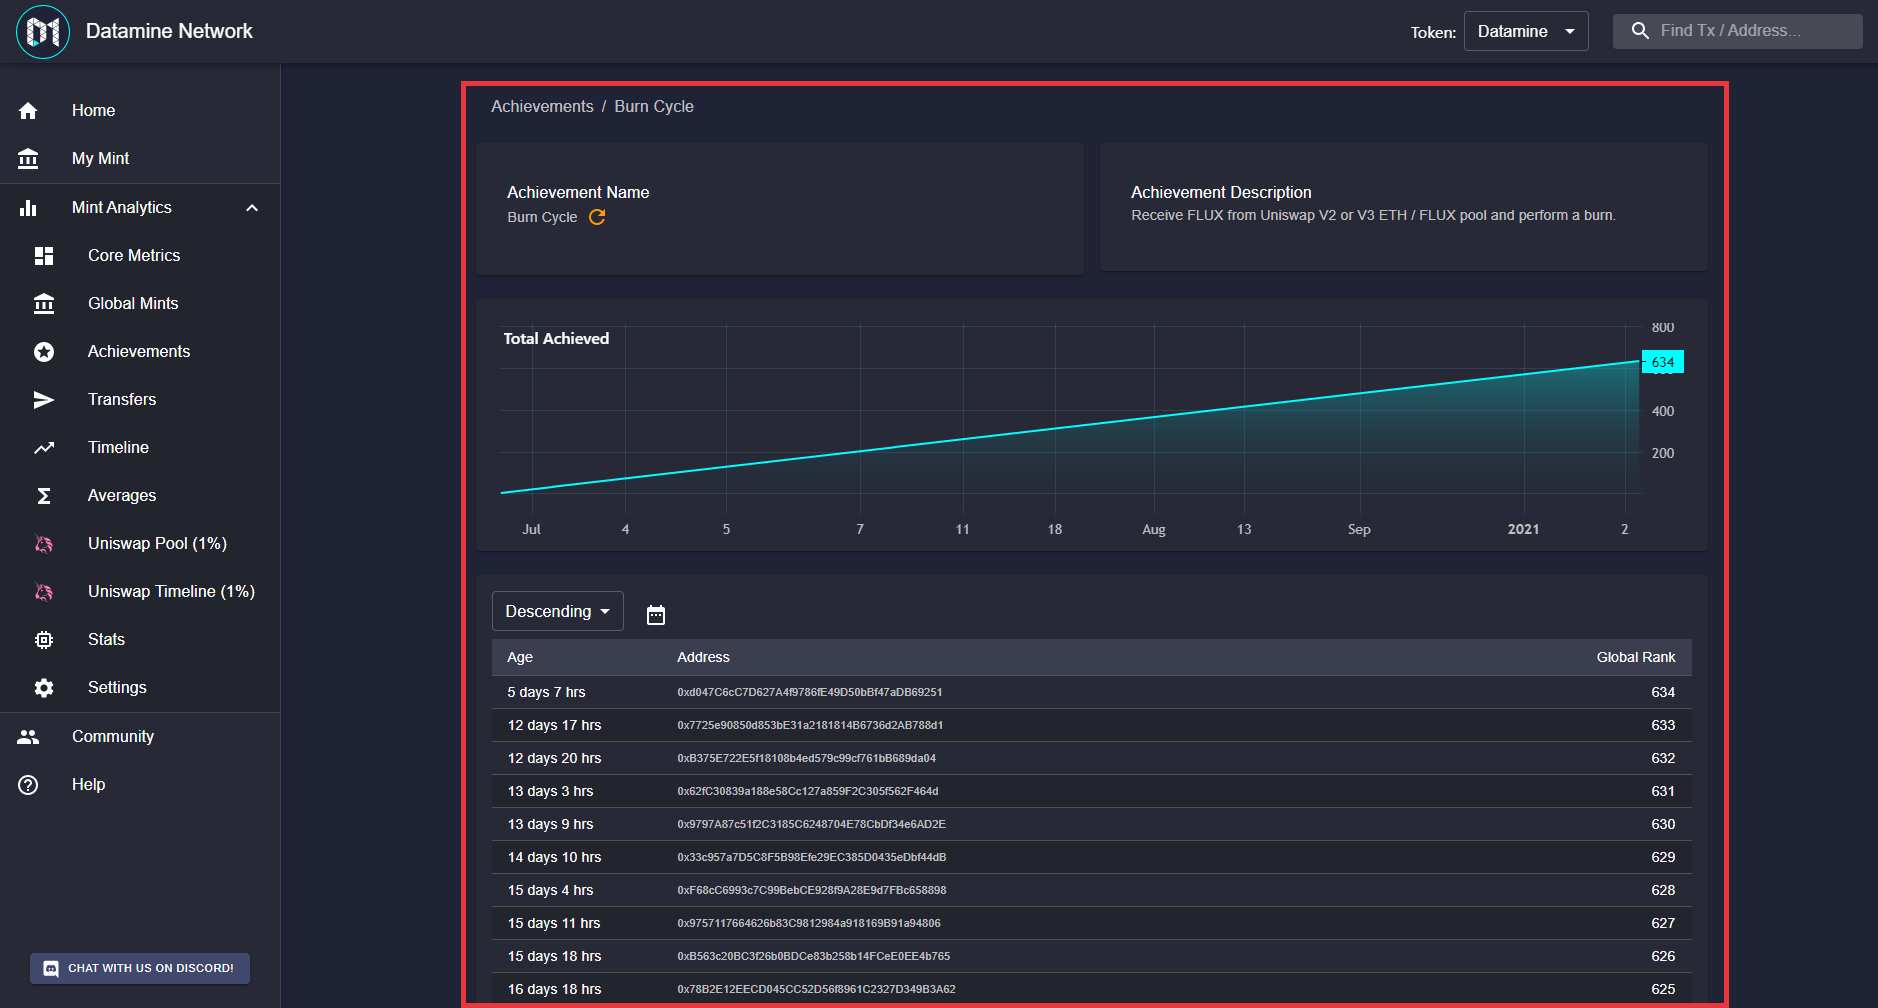
Task: Open the Home menu item
Action: click(140, 111)
